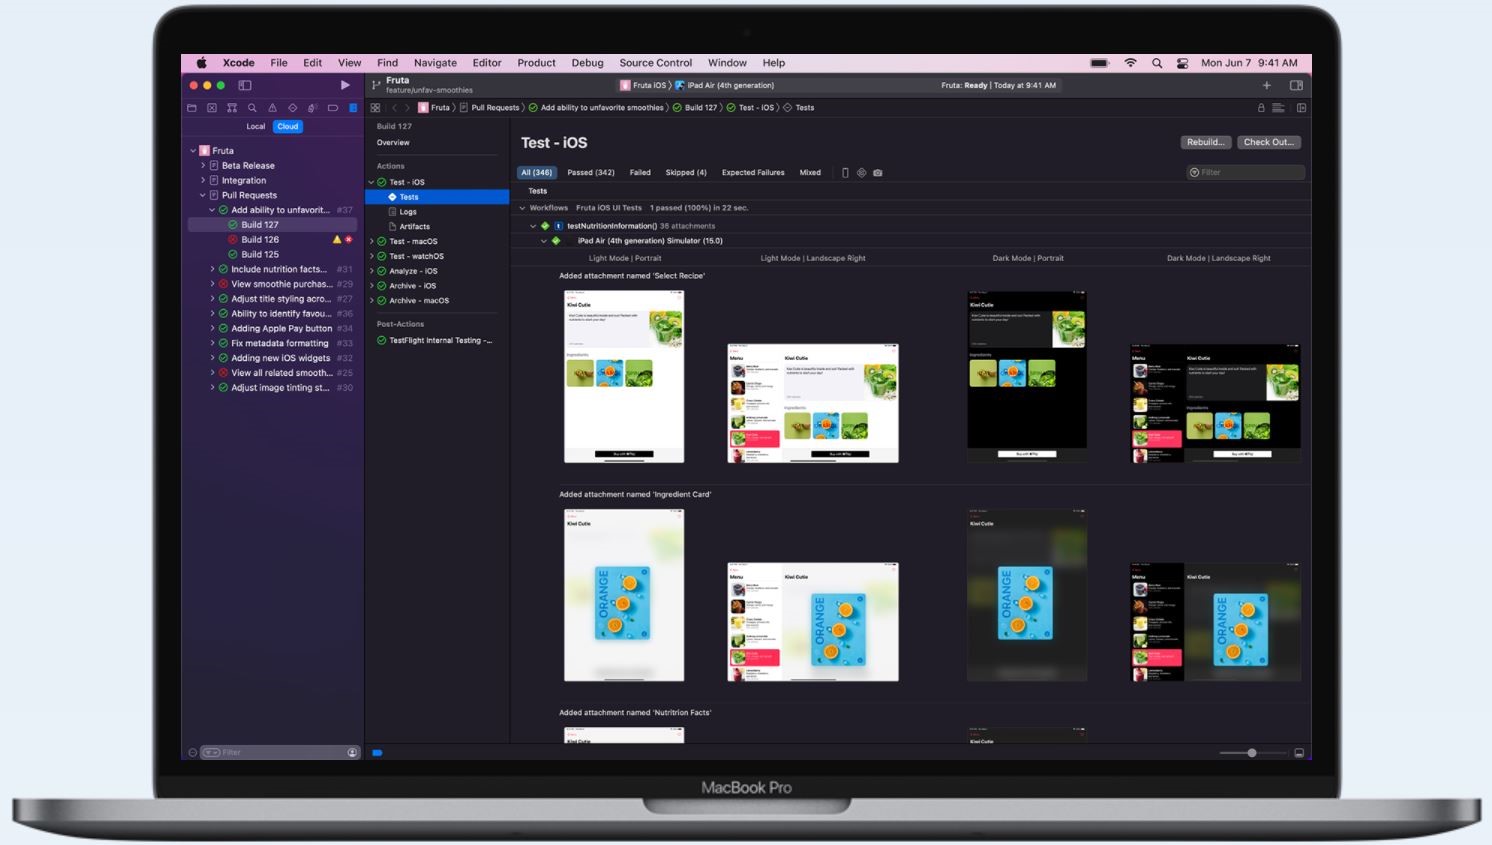The image size is (1492, 845).
Task: Expand the Beta Release workflow
Action: pos(203,166)
